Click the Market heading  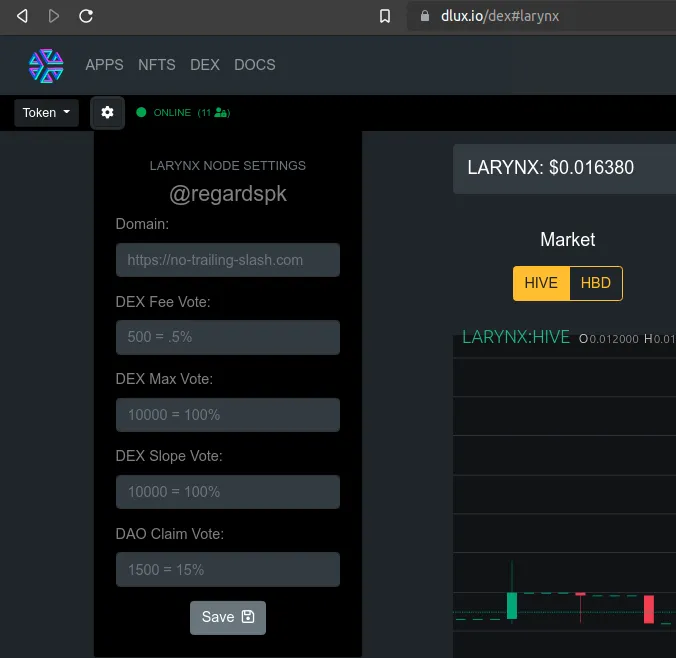567,239
